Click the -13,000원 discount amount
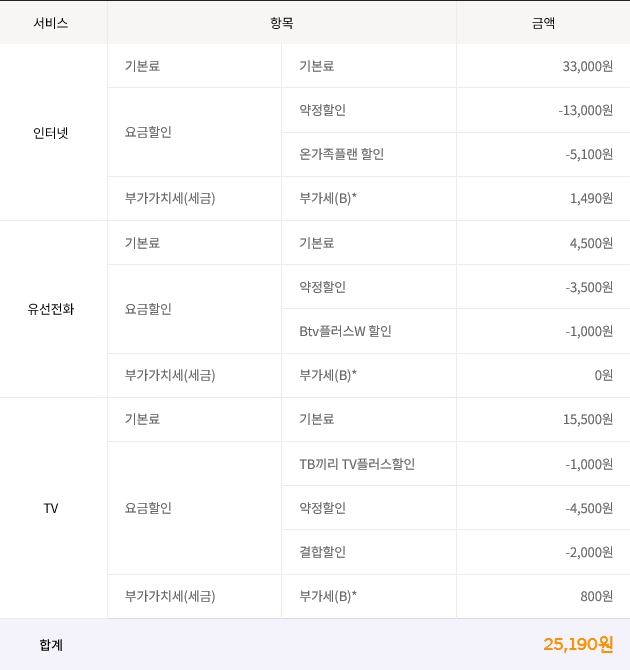The height and width of the screenshot is (670, 630). (585, 110)
